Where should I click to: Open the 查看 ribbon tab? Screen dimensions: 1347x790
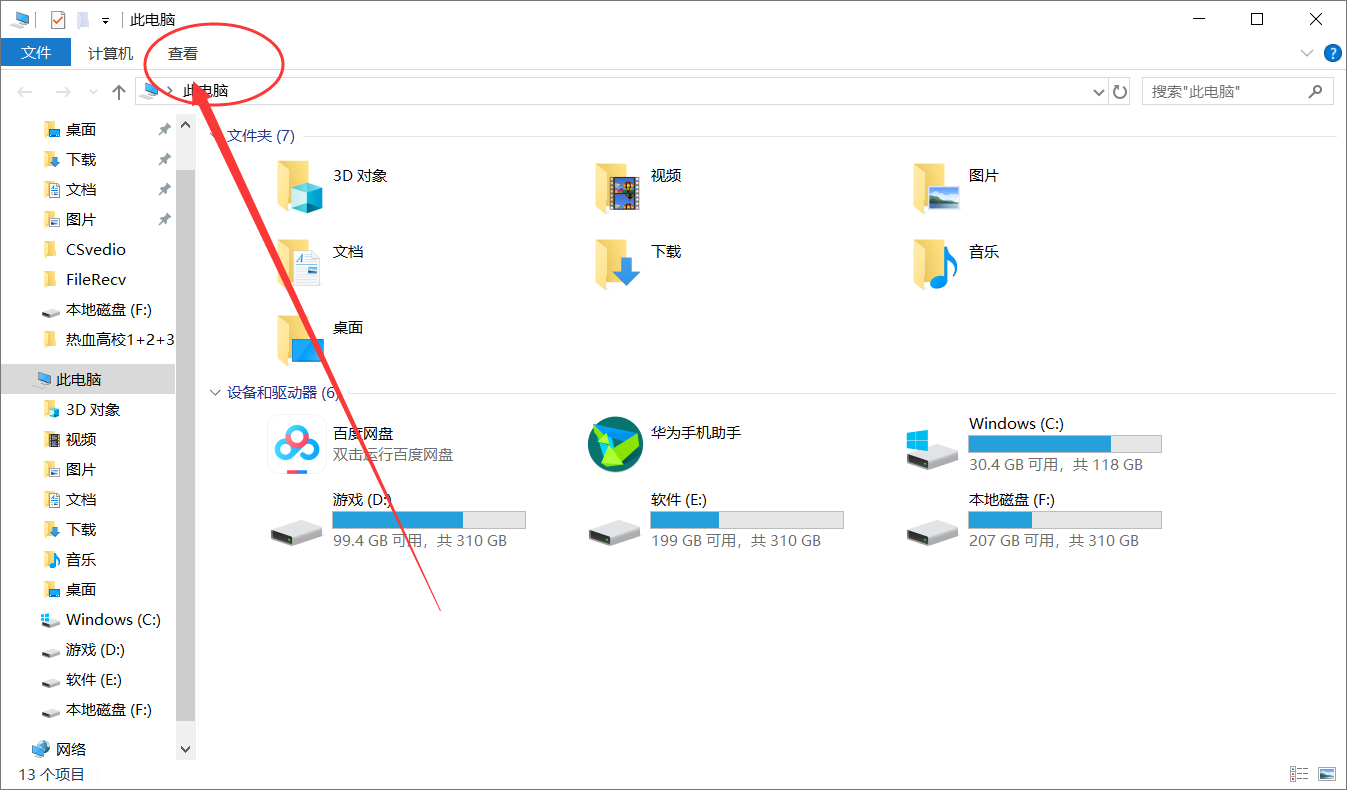[183, 53]
